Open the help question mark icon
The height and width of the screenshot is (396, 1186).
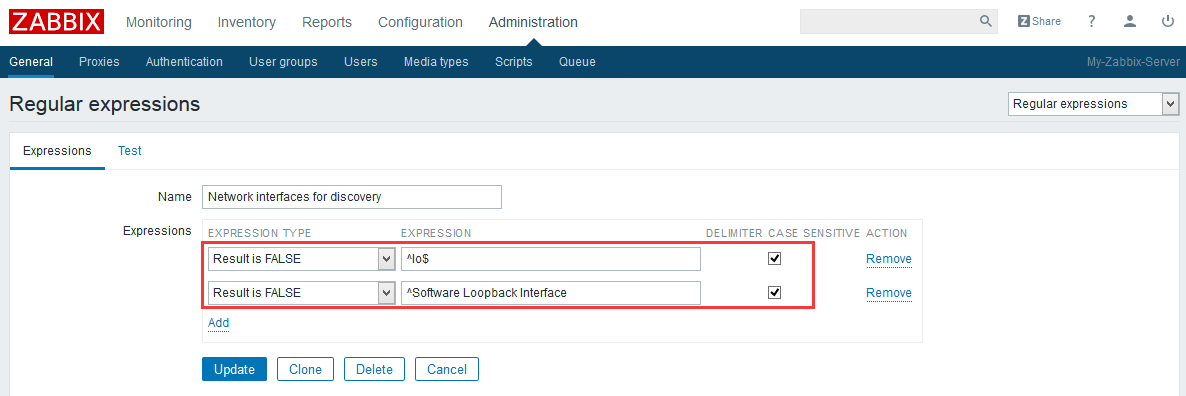click(1091, 21)
